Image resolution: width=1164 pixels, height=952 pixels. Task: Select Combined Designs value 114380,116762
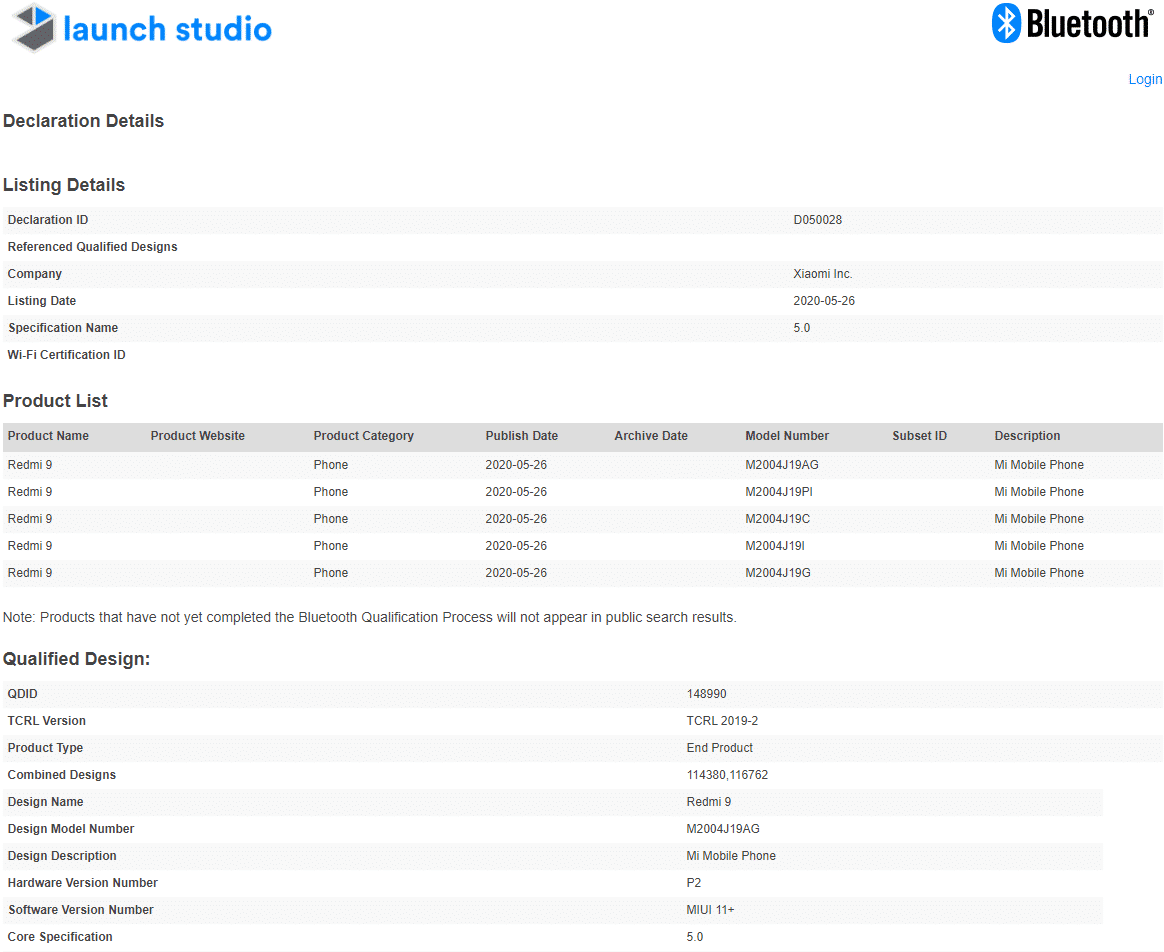tap(728, 775)
